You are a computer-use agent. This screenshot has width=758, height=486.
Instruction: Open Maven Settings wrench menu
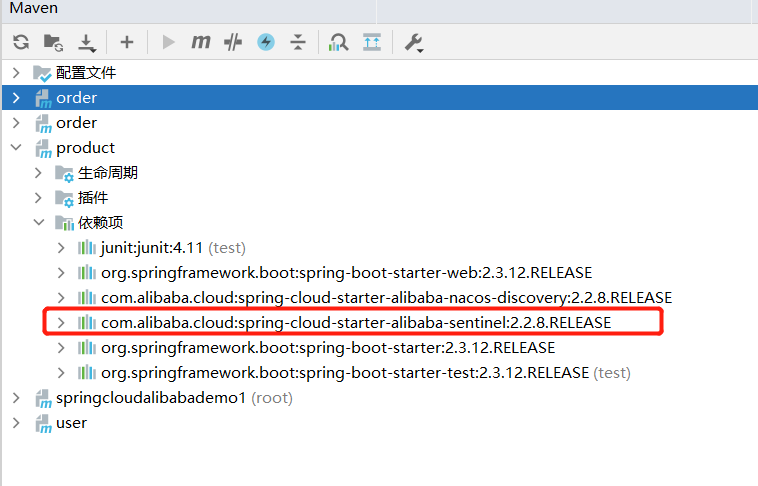click(413, 42)
